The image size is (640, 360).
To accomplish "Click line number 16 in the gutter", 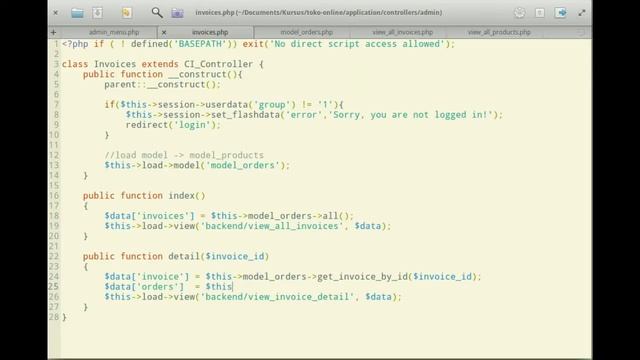I will tap(54, 196).
